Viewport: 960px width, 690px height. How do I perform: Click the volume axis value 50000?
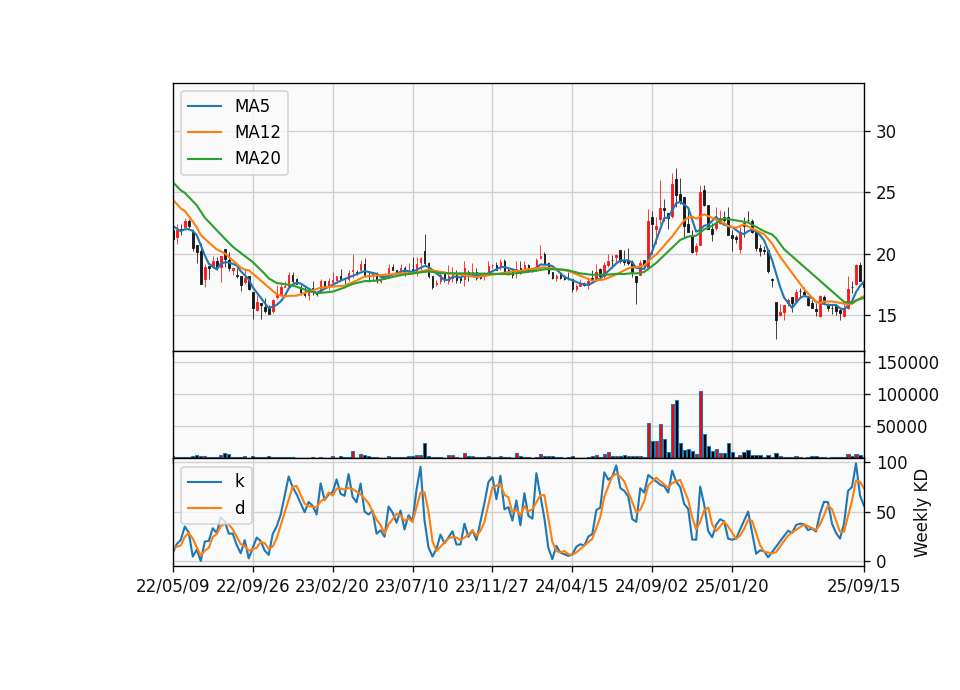pos(901,427)
